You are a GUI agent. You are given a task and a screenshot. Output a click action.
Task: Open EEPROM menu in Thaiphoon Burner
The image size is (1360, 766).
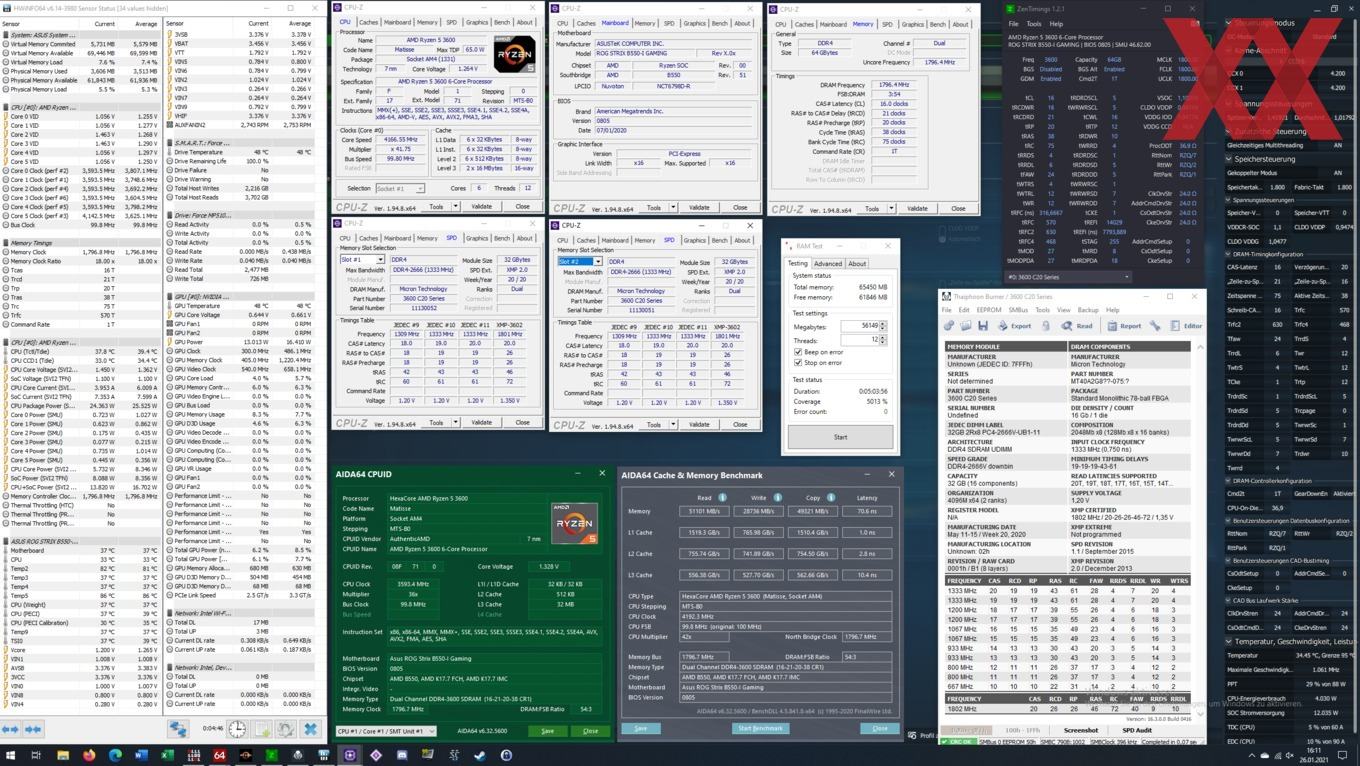pos(988,310)
